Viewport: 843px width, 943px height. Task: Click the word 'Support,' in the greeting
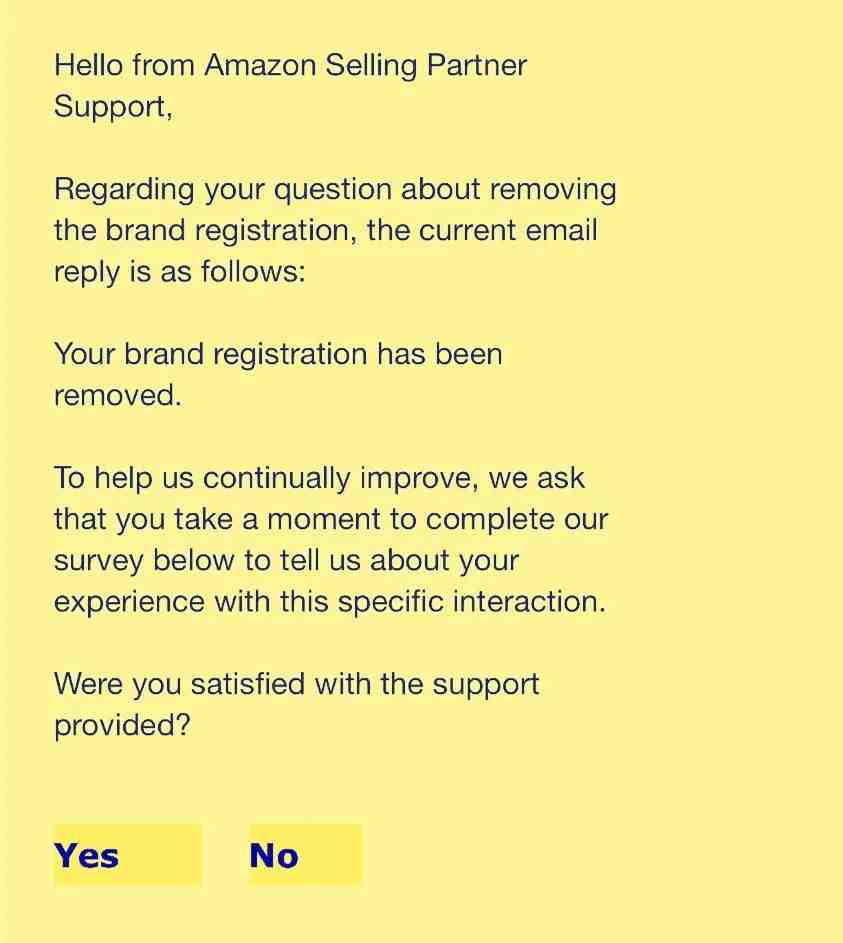coord(113,108)
